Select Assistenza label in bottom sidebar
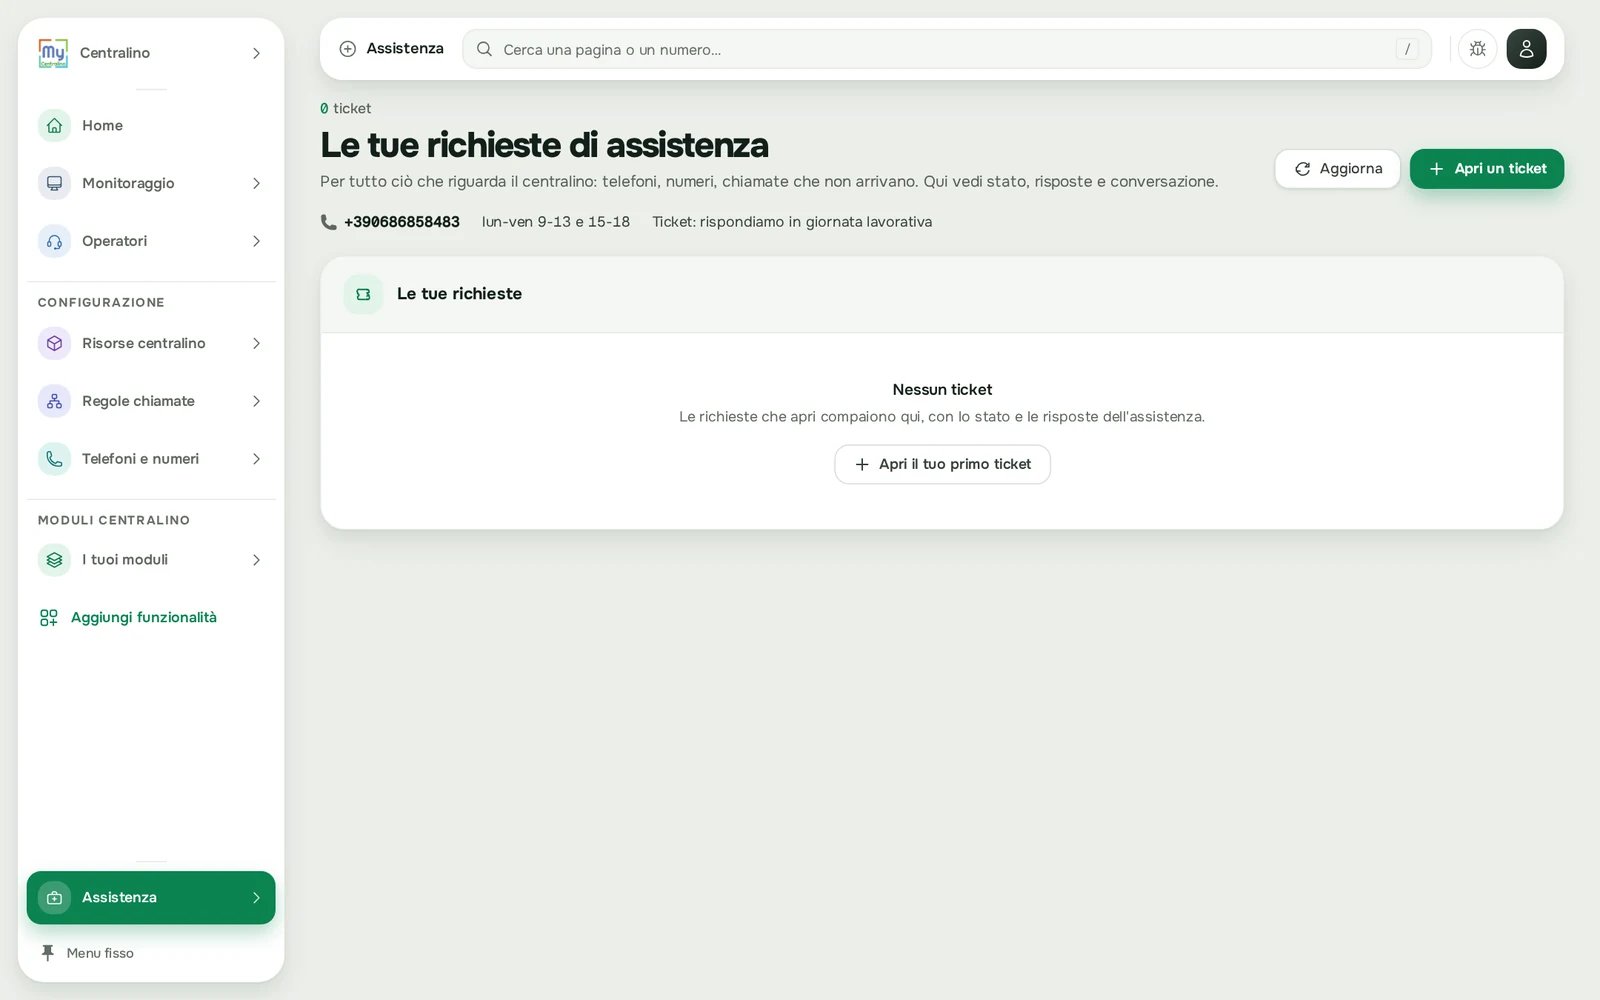 coord(119,898)
